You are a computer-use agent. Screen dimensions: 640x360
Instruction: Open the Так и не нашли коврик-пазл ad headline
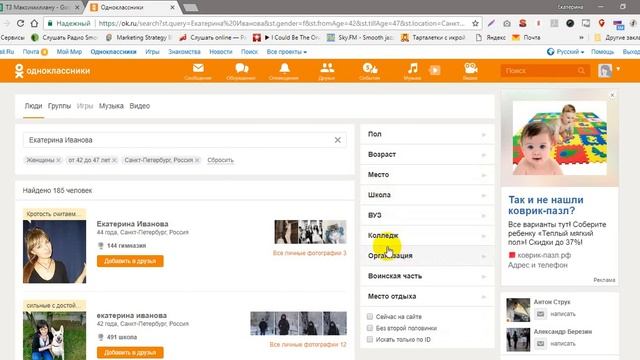pos(546,205)
